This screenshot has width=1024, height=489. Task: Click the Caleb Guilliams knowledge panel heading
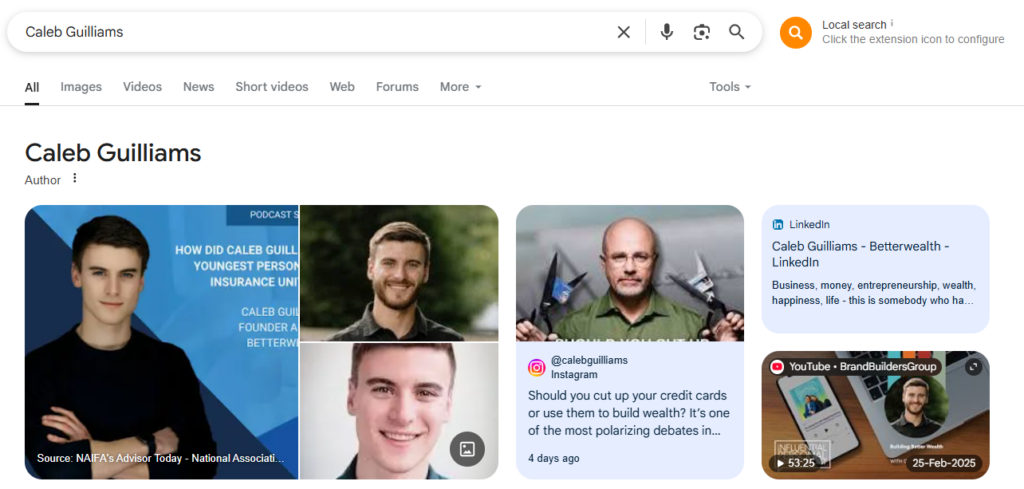point(113,153)
